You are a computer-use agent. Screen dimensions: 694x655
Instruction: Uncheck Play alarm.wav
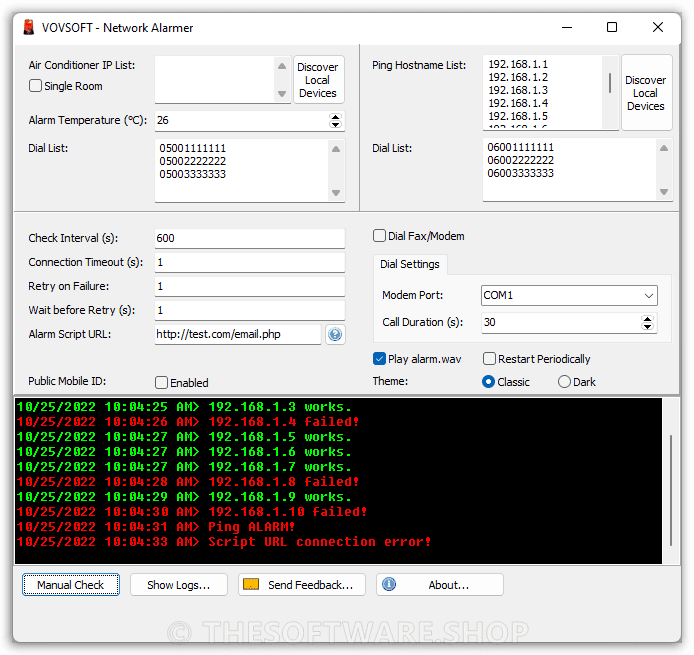tap(379, 358)
